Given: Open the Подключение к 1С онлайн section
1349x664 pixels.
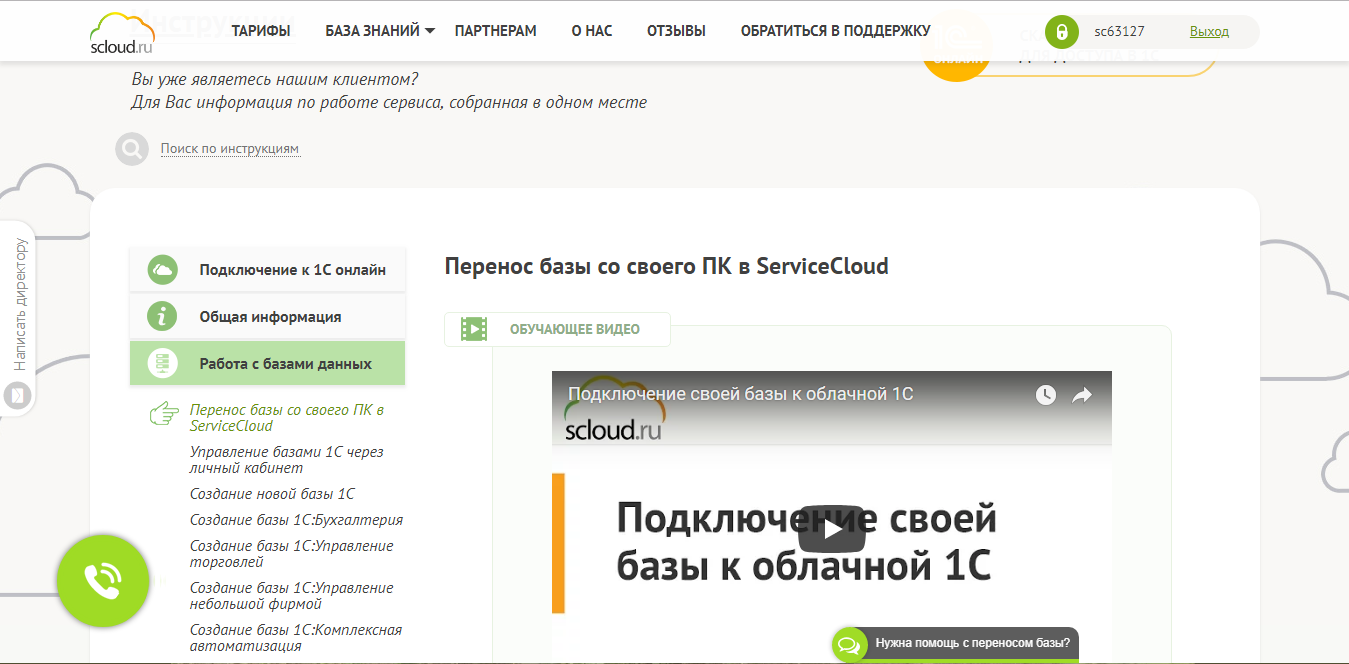Looking at the screenshot, I should point(268,270).
